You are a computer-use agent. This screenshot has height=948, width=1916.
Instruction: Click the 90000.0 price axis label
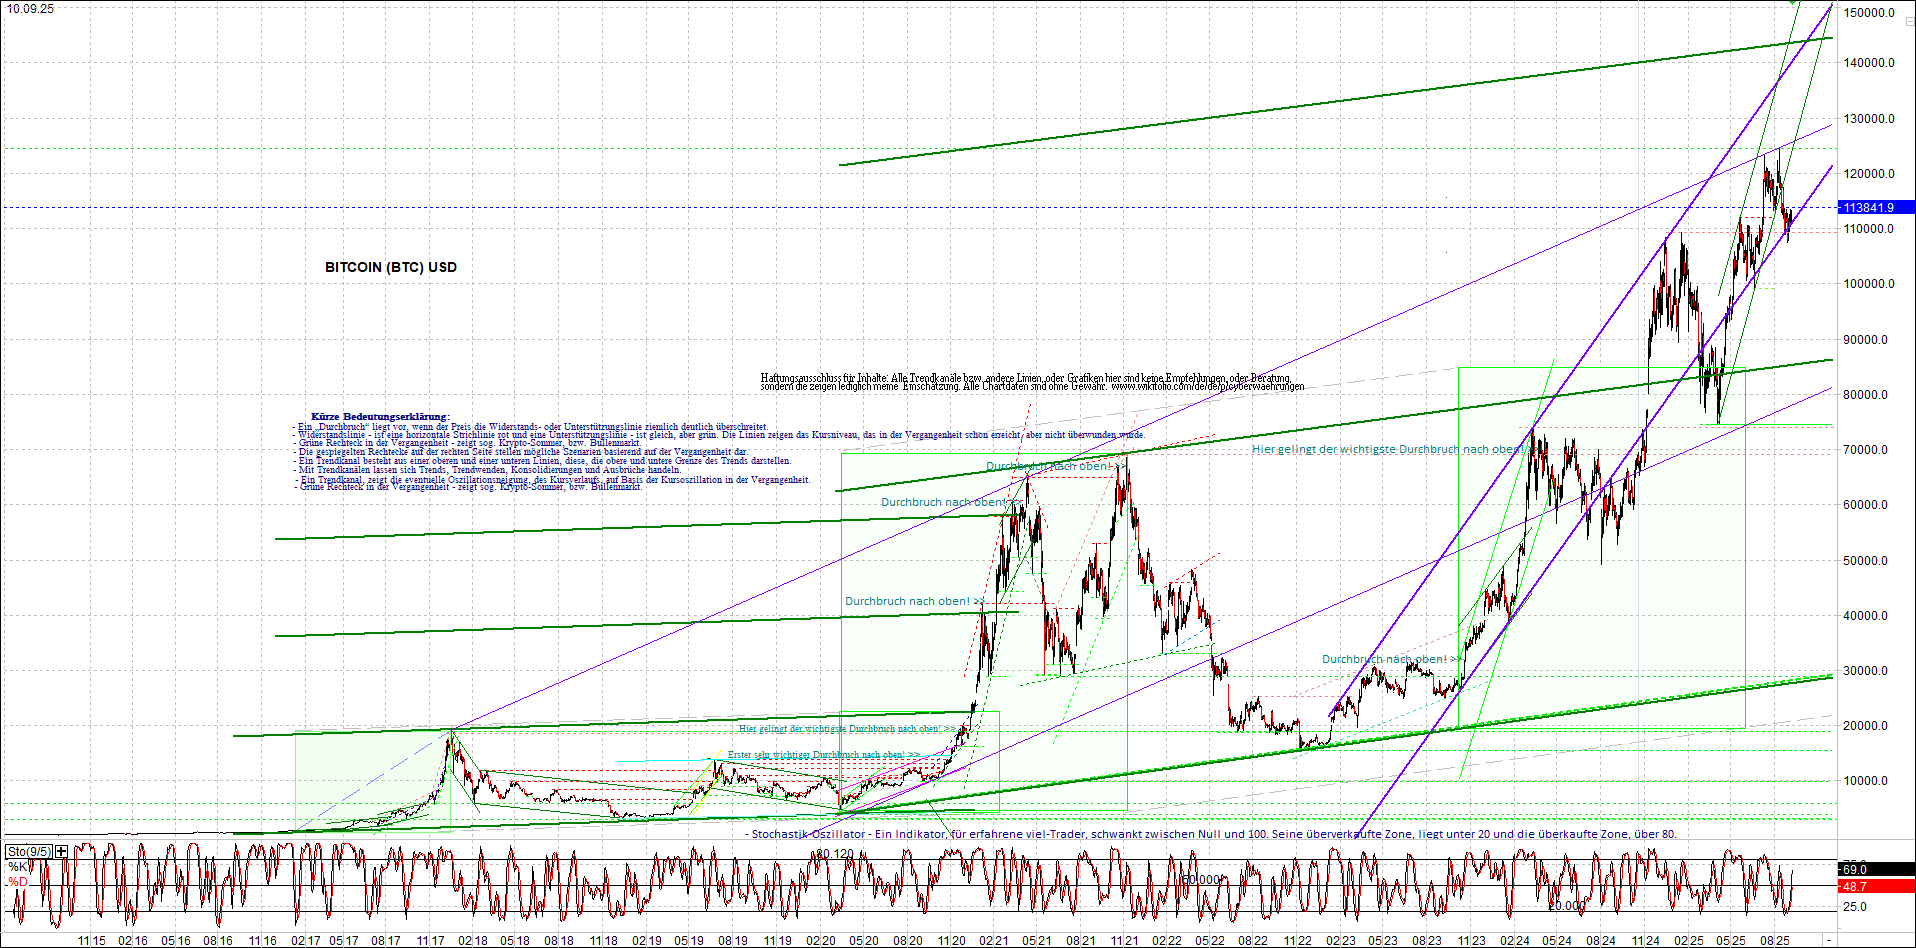pos(1866,340)
